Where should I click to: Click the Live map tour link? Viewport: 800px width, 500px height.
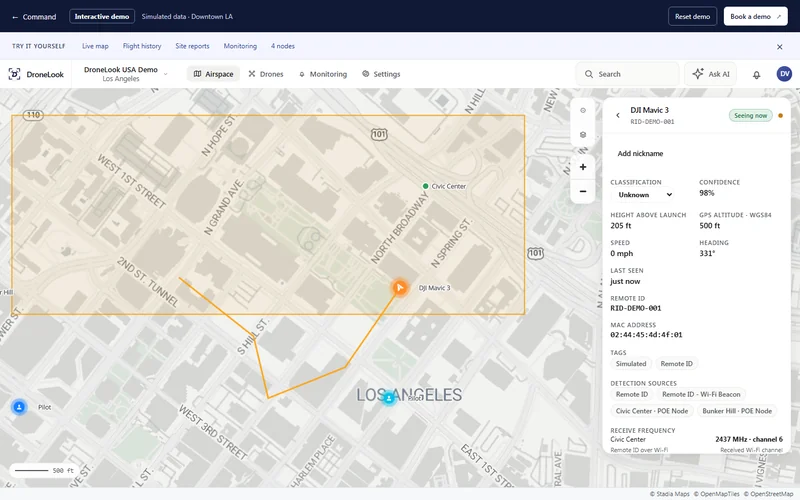tap(95, 46)
